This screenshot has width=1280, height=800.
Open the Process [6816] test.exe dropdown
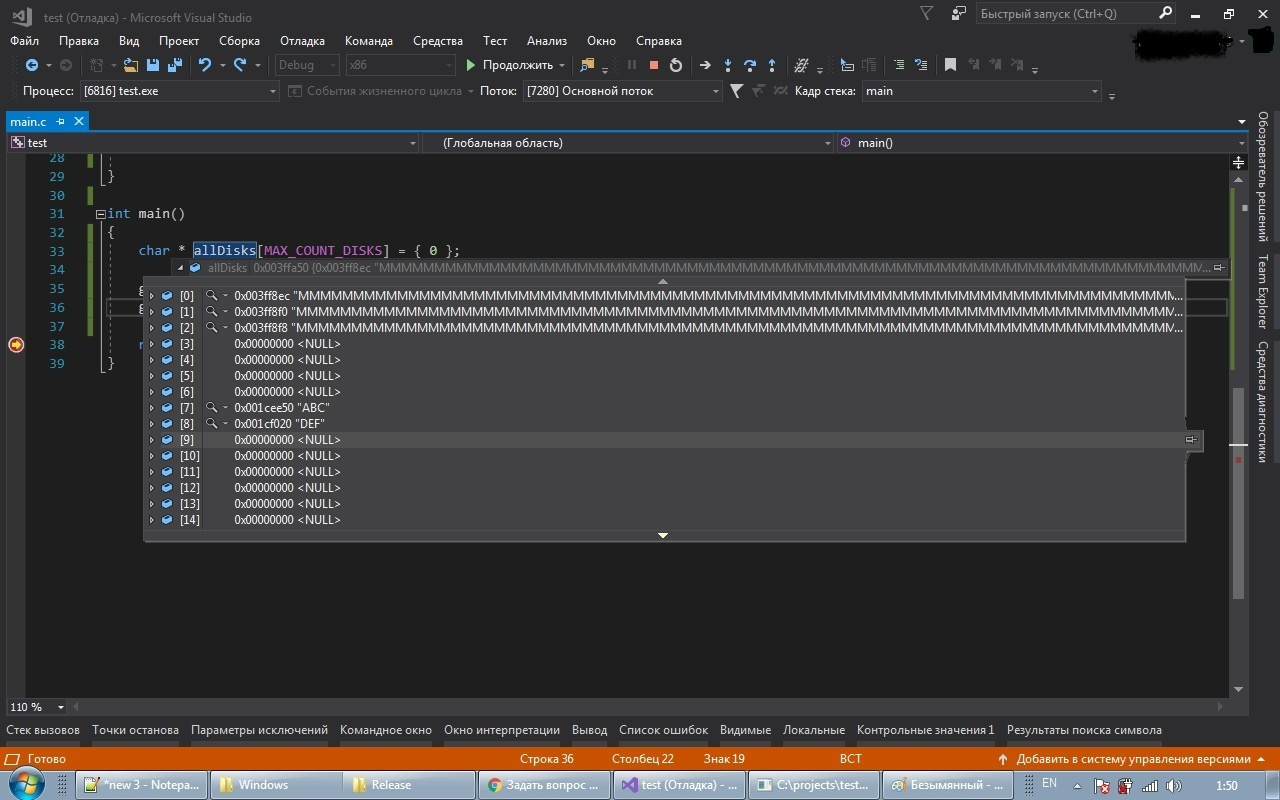point(273,91)
